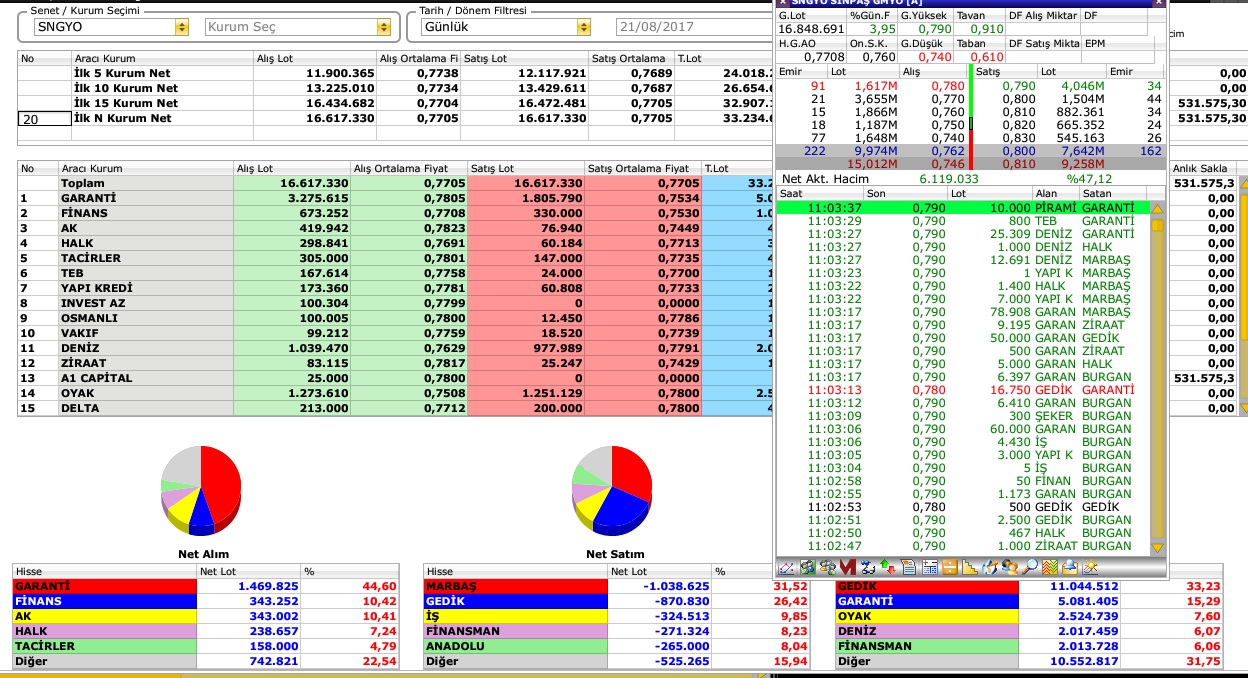Open the multicolor heatmap toolbar icon
The image size is (1248, 678).
tap(1051, 568)
